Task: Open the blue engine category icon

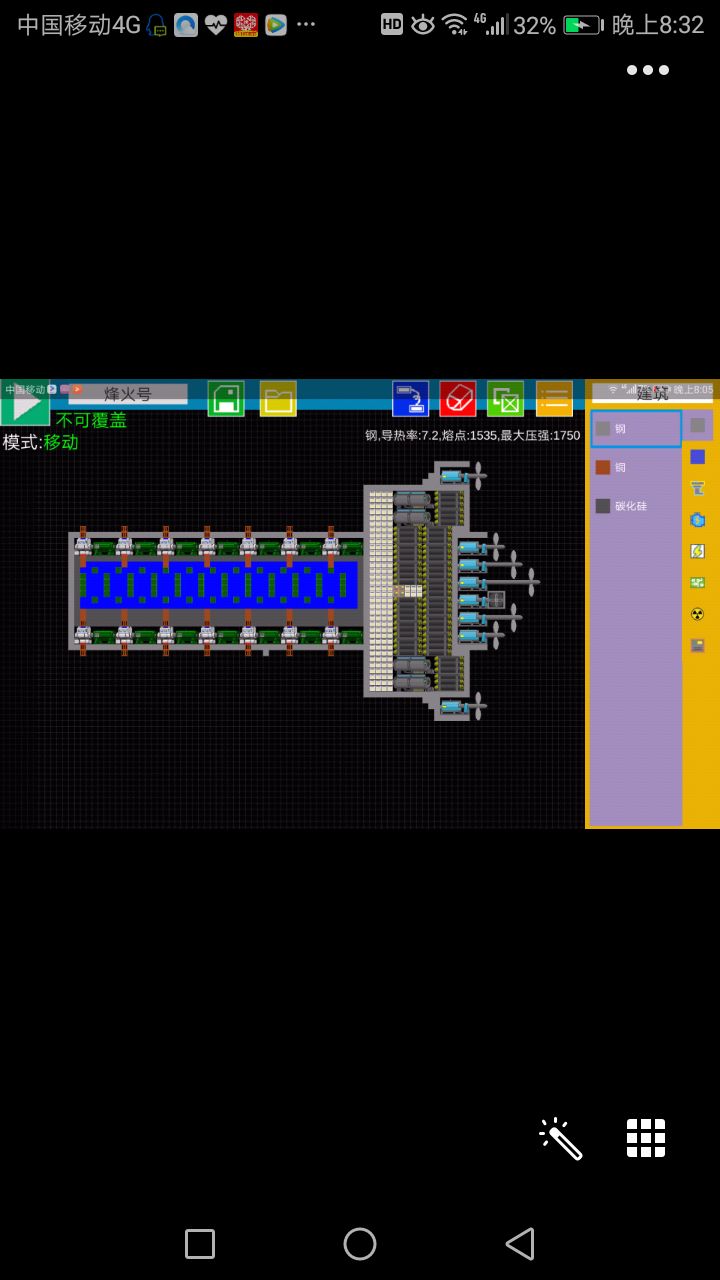Action: [x=698, y=520]
